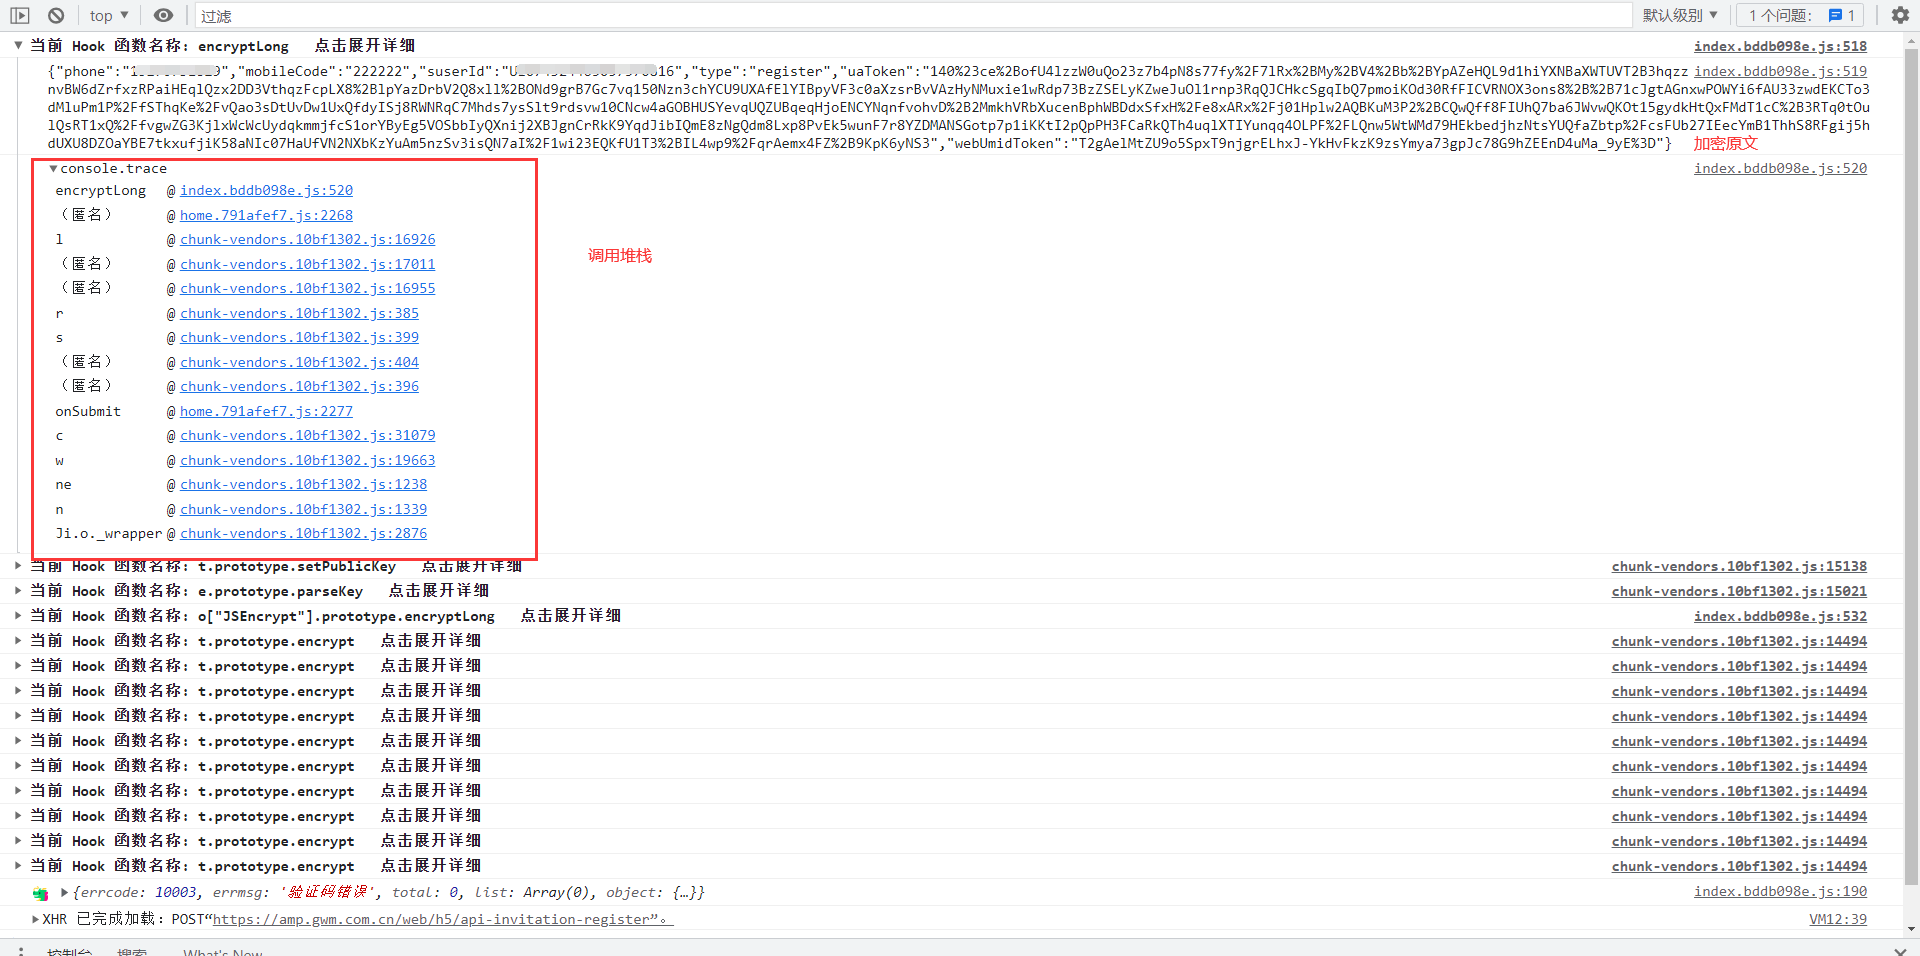Screen dimensions: 1920x956
Task: Clear the console with the ban icon
Action: (56, 15)
